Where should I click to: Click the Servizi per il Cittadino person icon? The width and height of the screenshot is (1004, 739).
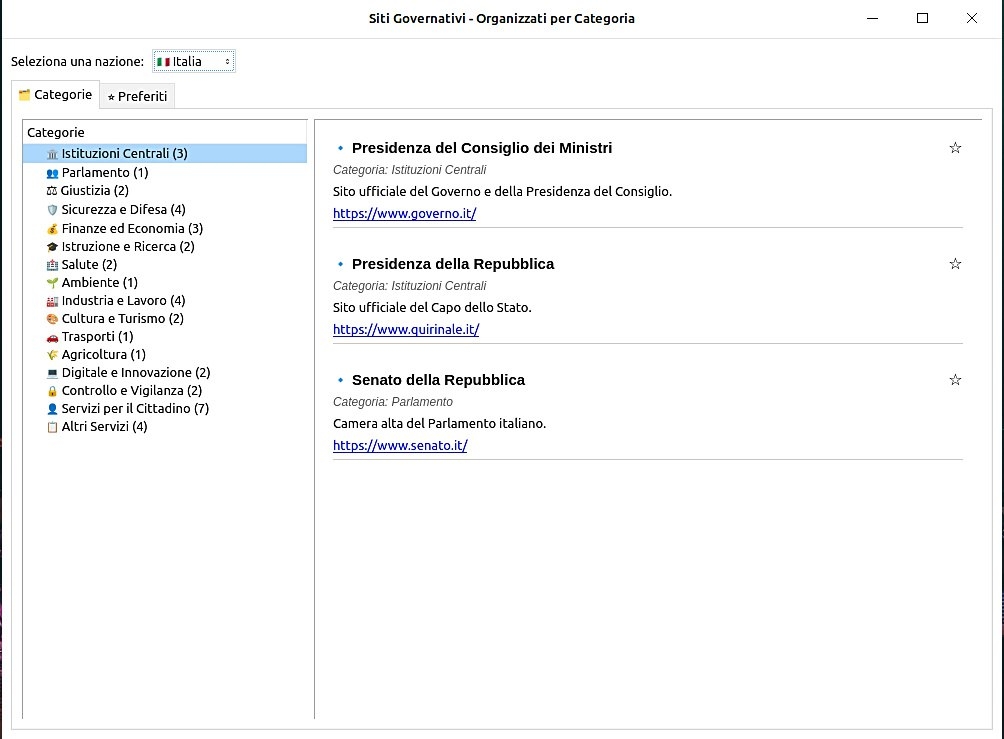(x=53, y=409)
